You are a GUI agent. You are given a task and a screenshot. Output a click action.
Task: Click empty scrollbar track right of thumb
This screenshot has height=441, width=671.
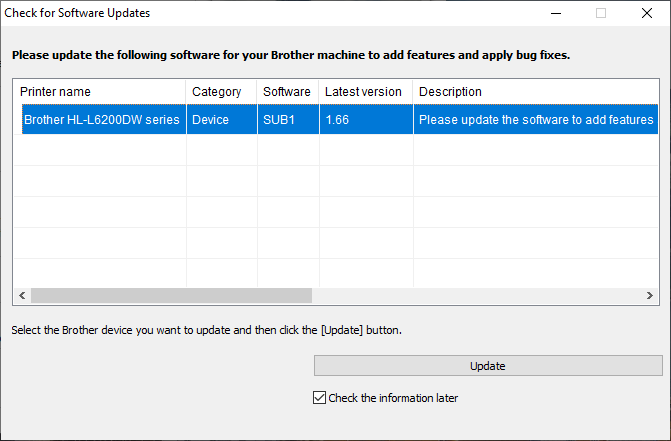click(477, 296)
